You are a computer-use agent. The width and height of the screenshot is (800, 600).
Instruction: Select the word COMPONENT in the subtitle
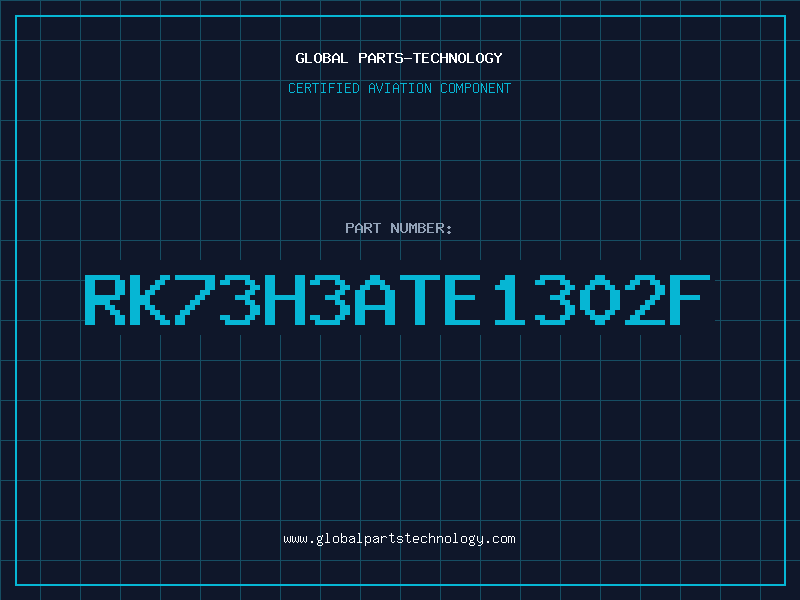coord(476,88)
